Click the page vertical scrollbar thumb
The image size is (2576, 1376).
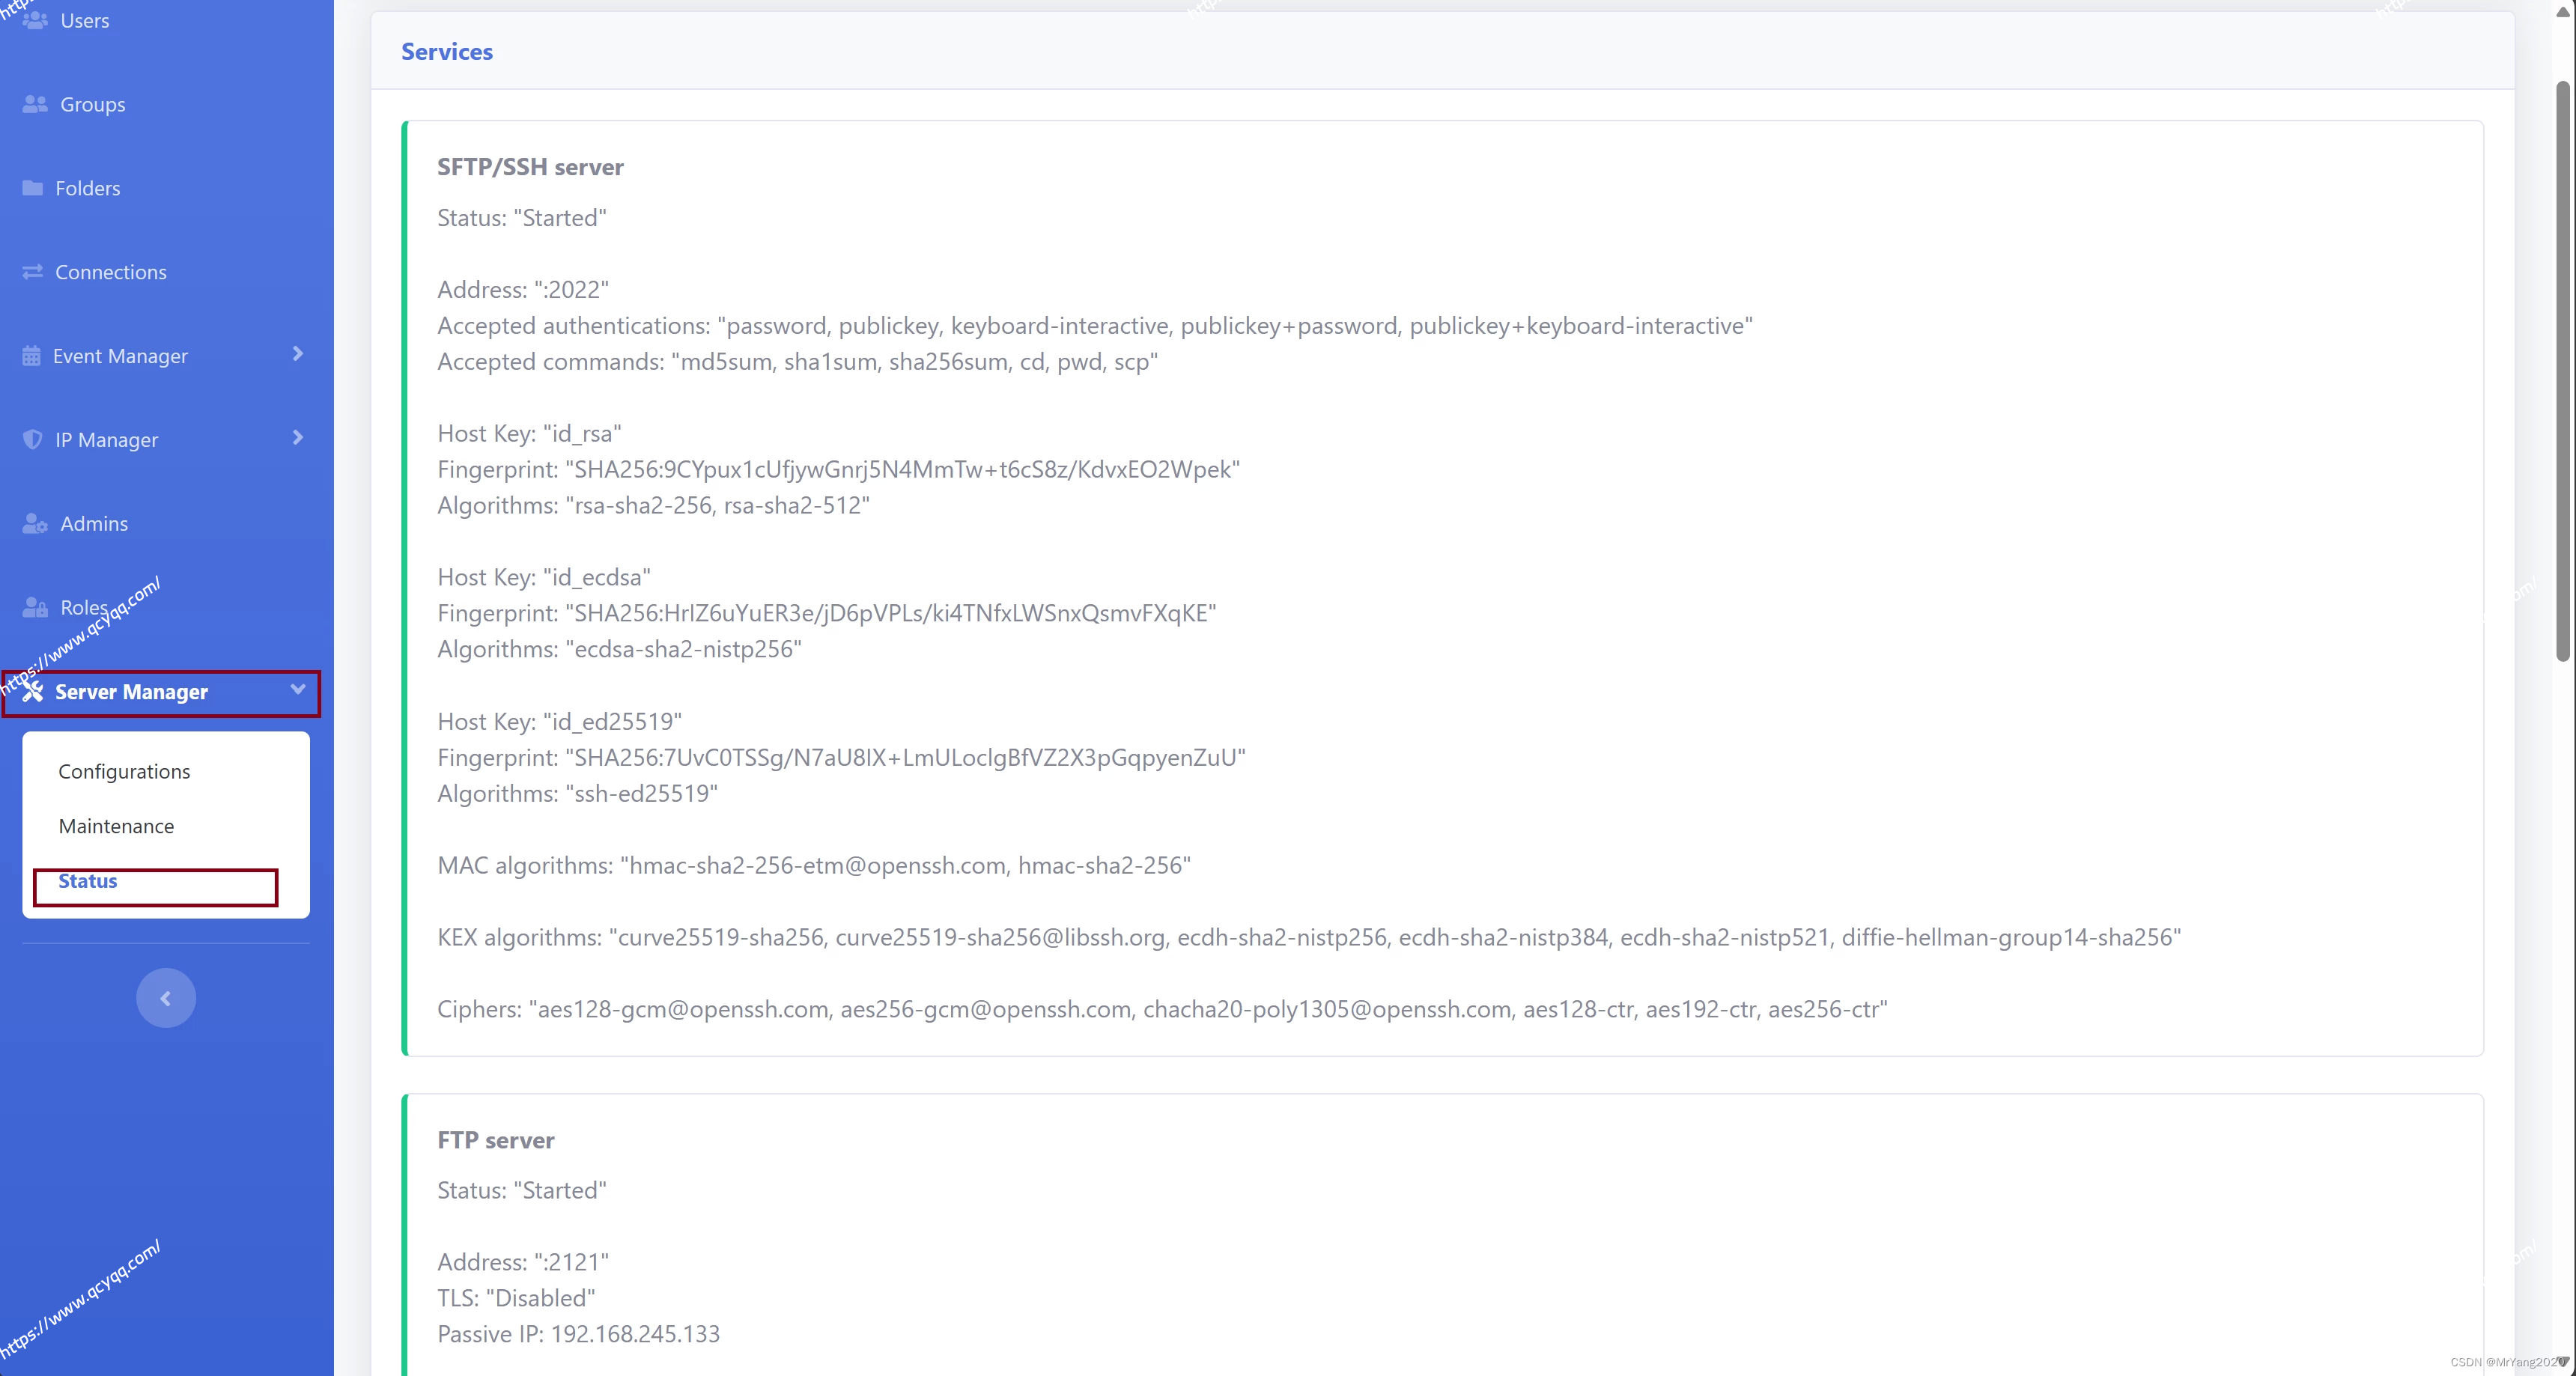[x=2562, y=370]
